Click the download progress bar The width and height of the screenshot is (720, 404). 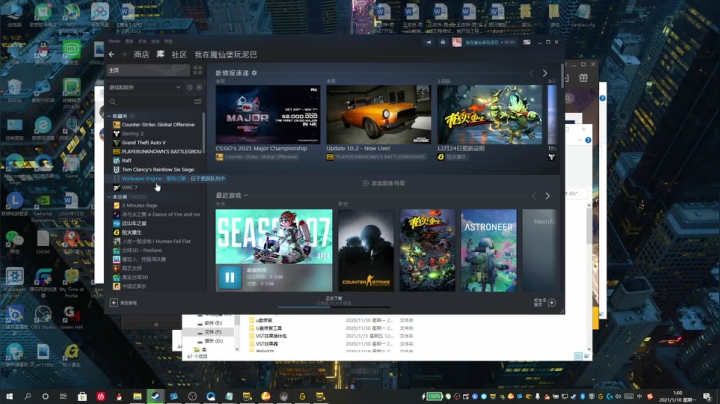pos(334,307)
